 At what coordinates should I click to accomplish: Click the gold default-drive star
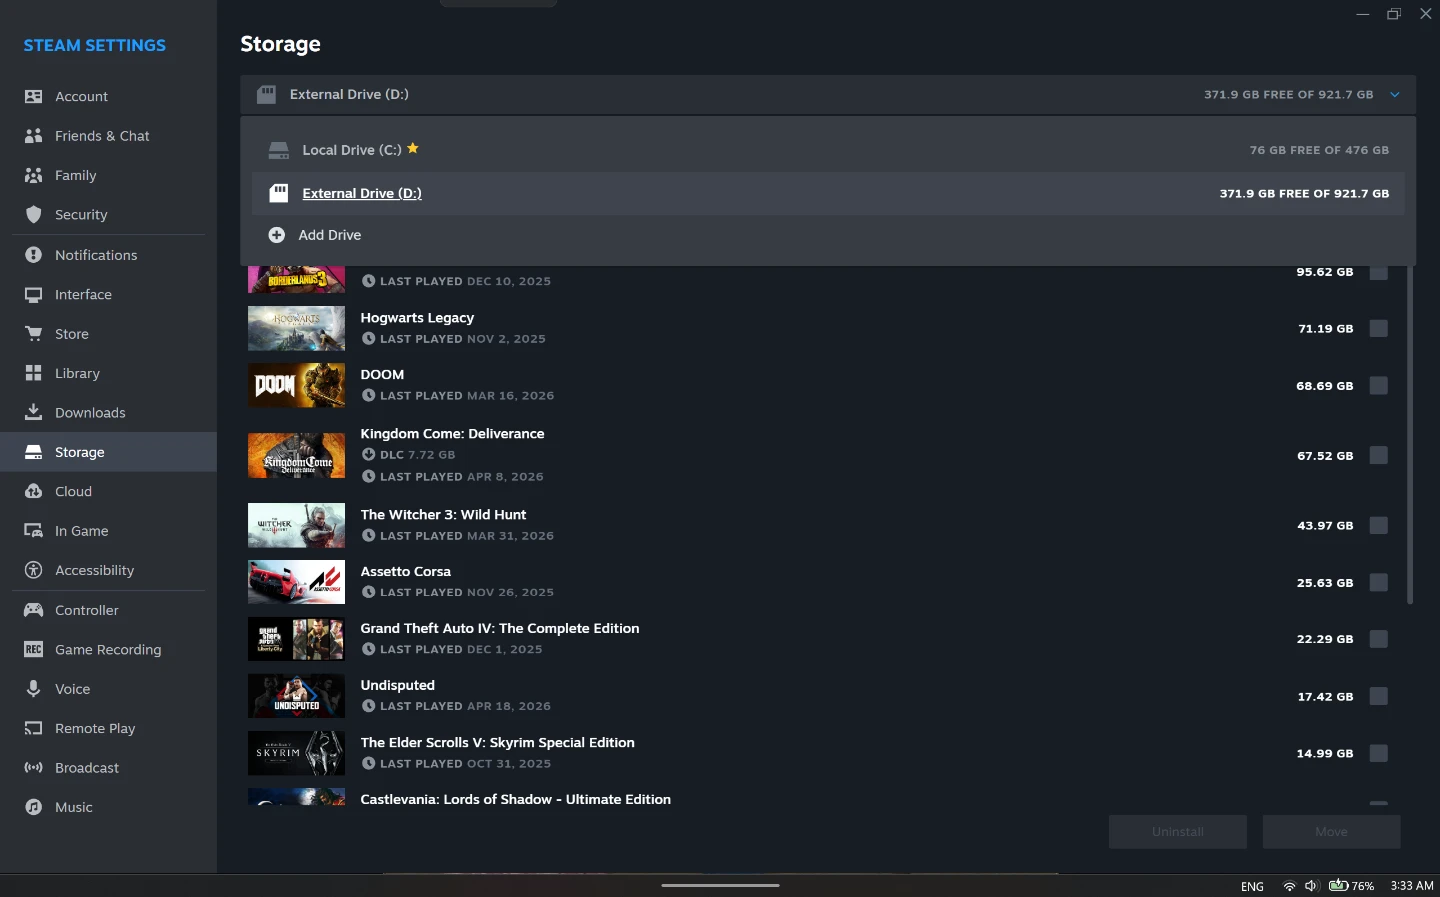[x=413, y=149]
